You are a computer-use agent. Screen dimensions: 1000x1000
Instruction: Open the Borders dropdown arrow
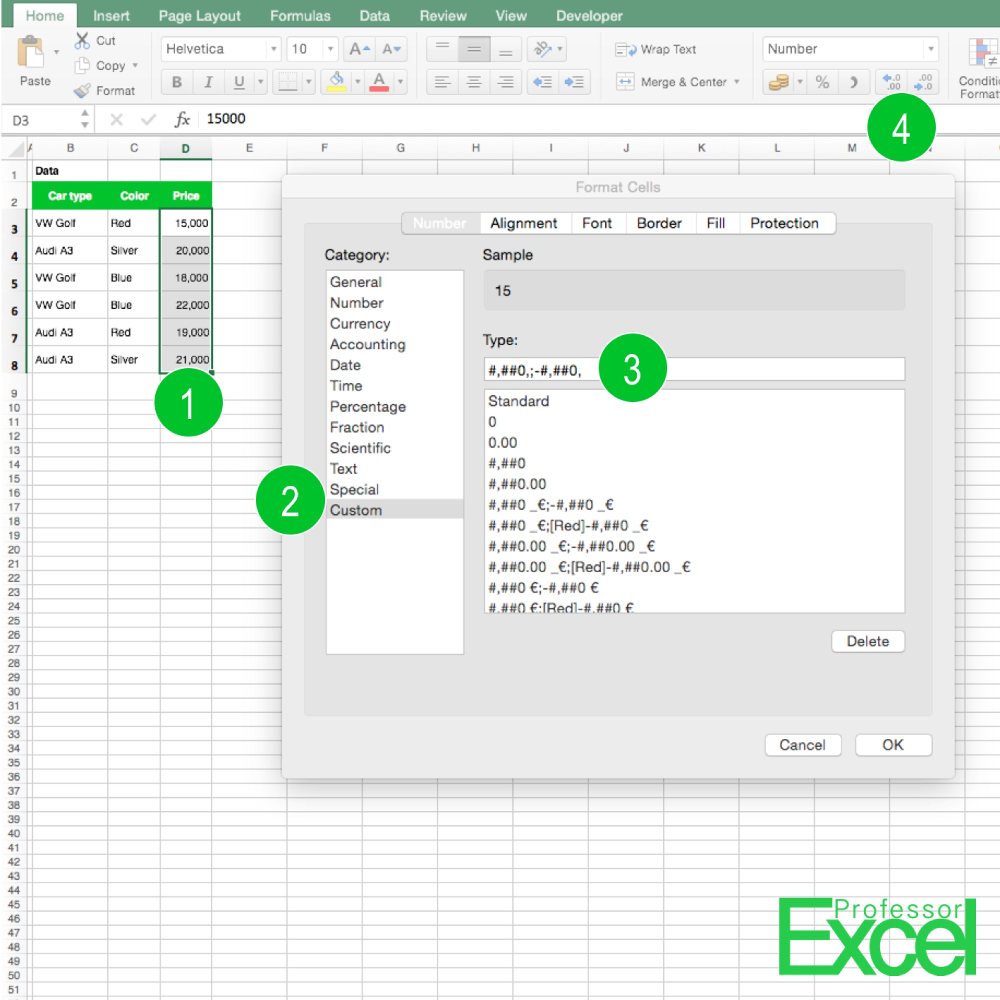308,82
